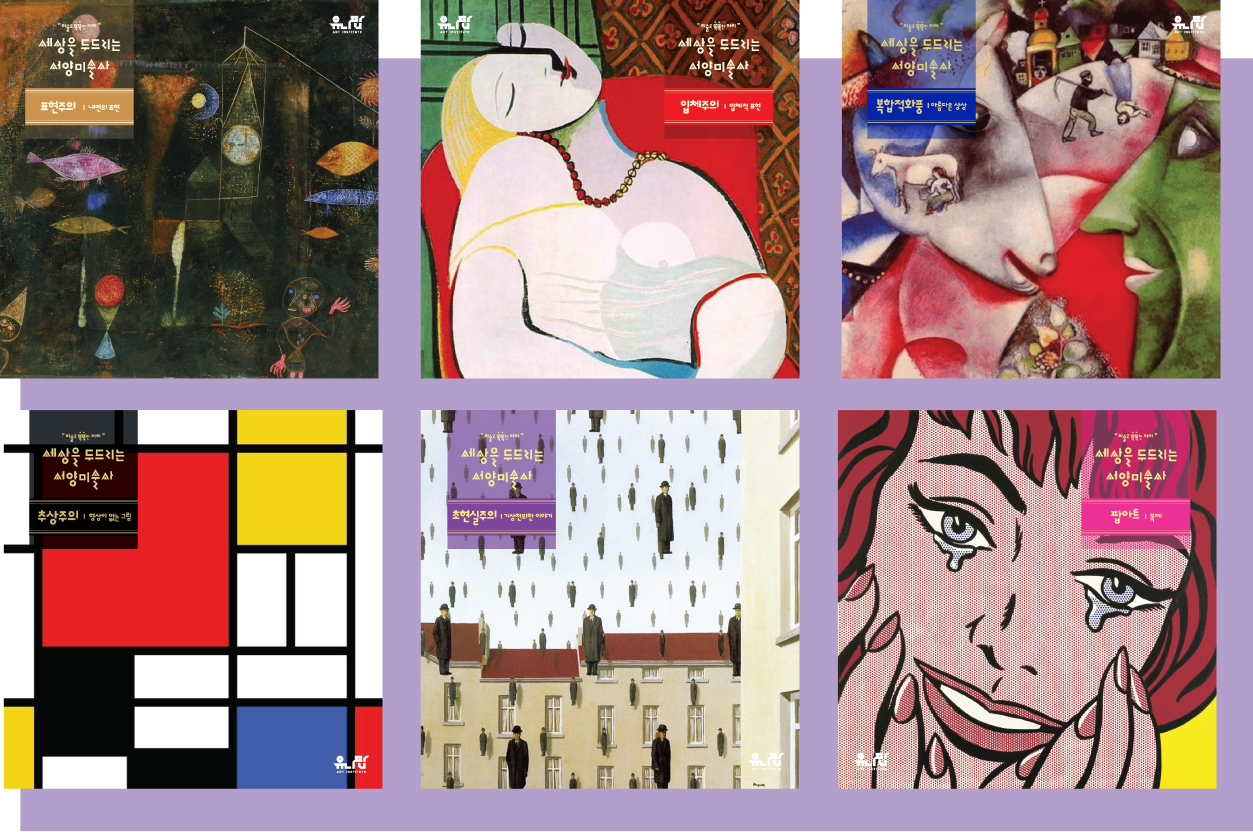Click the logo on the 팝아트 cover
The image size is (1253, 832).
click(872, 761)
